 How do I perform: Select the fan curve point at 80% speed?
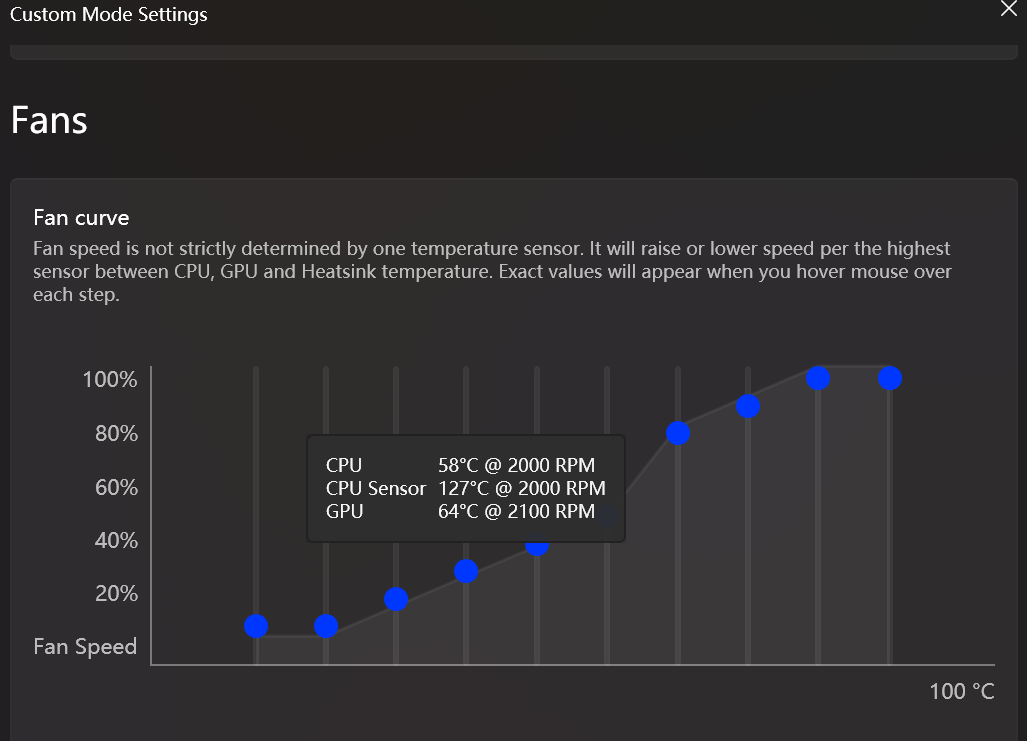click(678, 433)
